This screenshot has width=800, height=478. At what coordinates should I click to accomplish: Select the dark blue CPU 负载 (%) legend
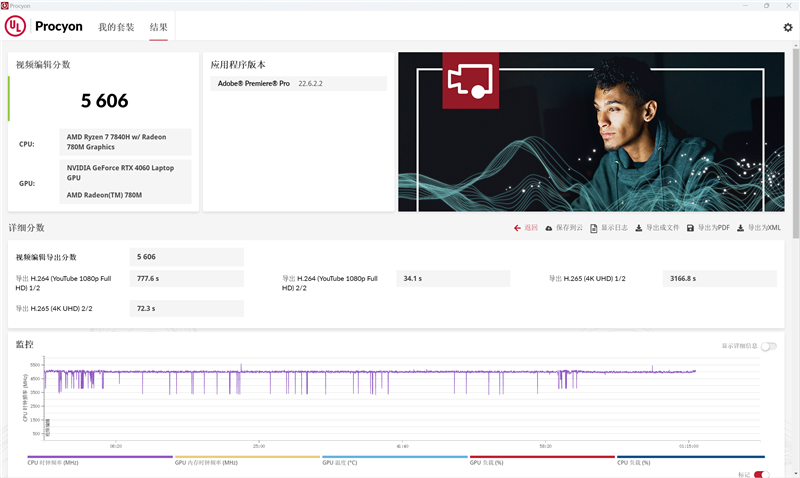(691, 460)
